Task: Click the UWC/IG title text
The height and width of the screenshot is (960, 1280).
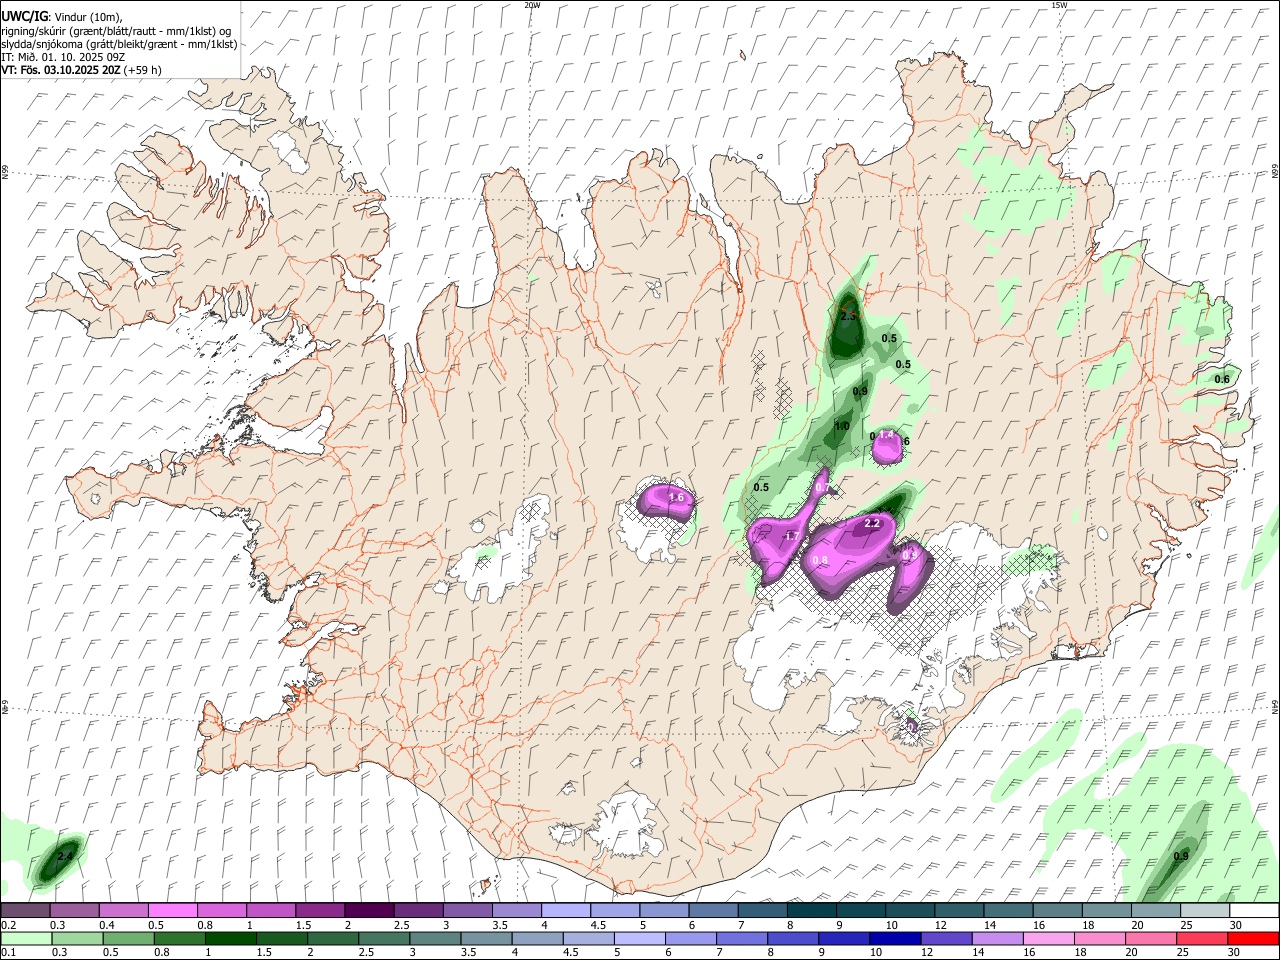Action: click(24, 16)
